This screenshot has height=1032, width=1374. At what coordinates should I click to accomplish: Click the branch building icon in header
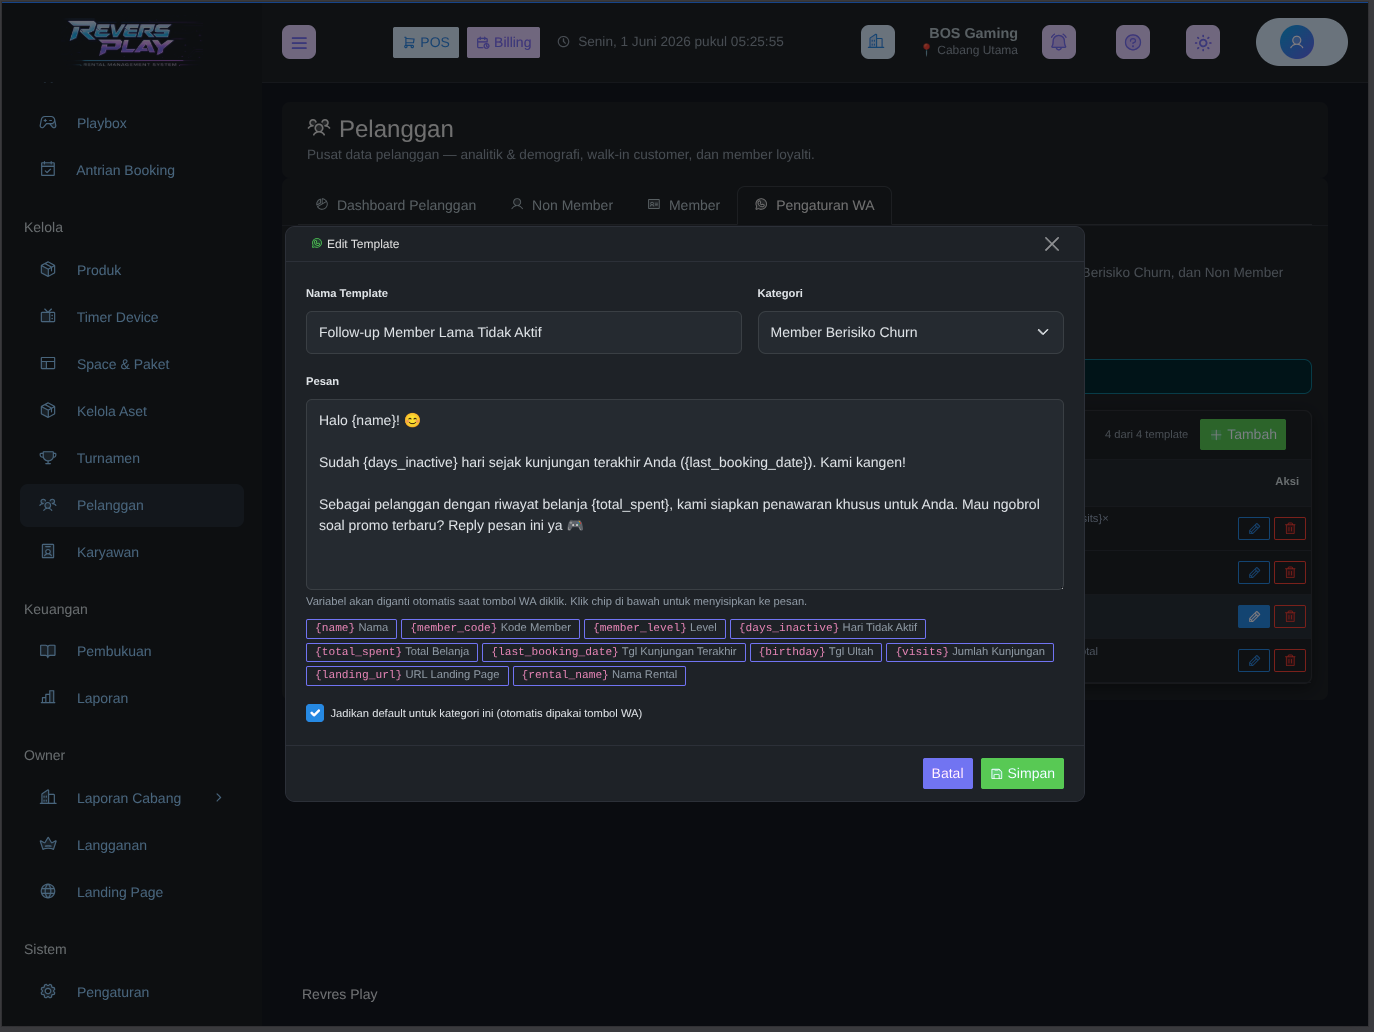(x=877, y=42)
